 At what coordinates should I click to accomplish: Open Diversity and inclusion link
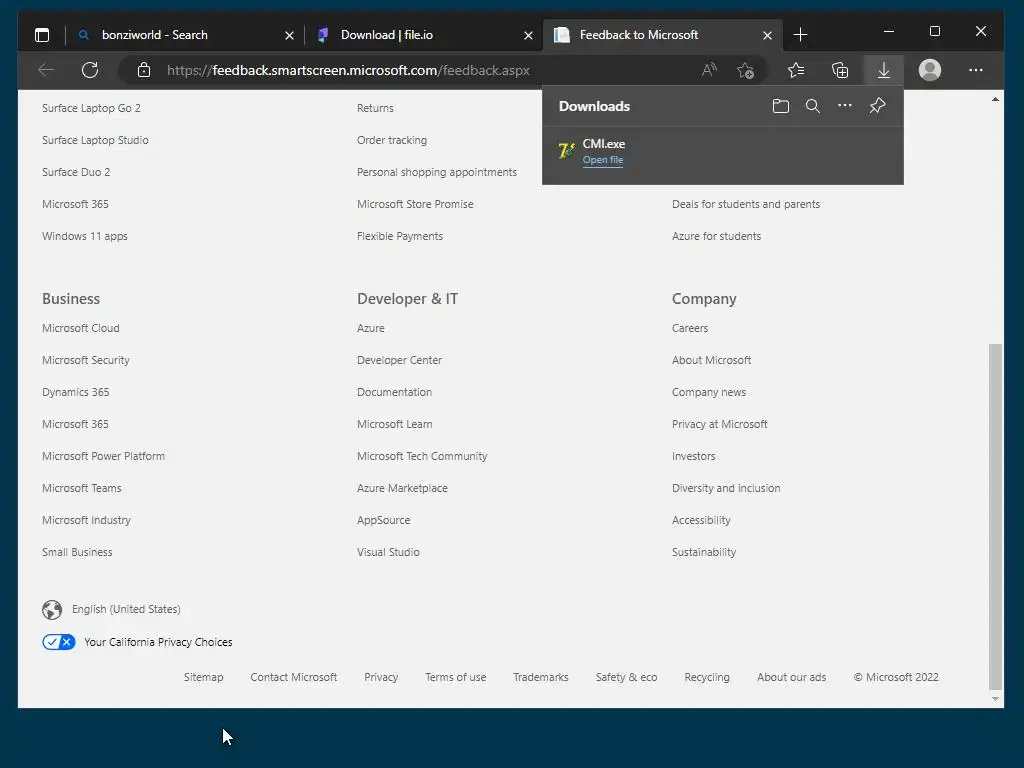[726, 488]
